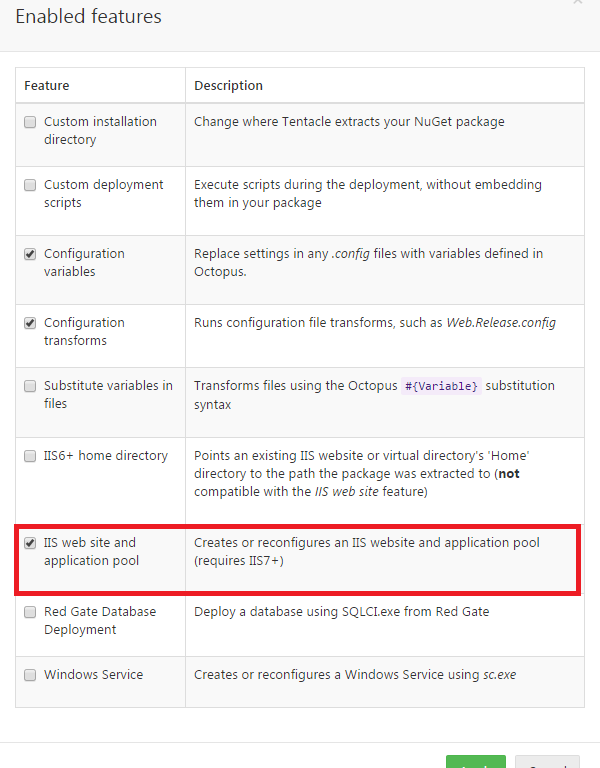Viewport: 600px width, 768px height.
Task: Tick the Red Gate Database Deployment checkbox
Action: [x=30, y=612]
